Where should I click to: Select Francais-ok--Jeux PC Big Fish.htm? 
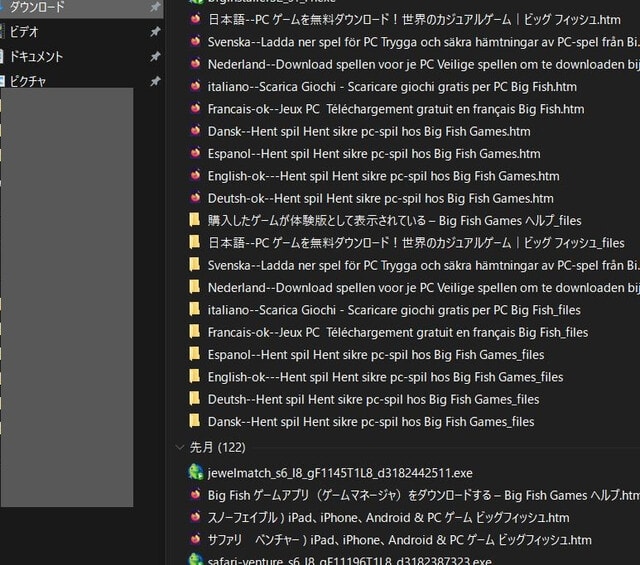click(x=396, y=109)
